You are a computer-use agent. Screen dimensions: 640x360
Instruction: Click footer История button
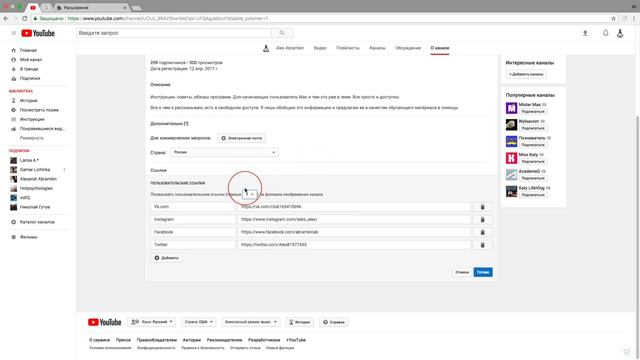tap(300, 322)
